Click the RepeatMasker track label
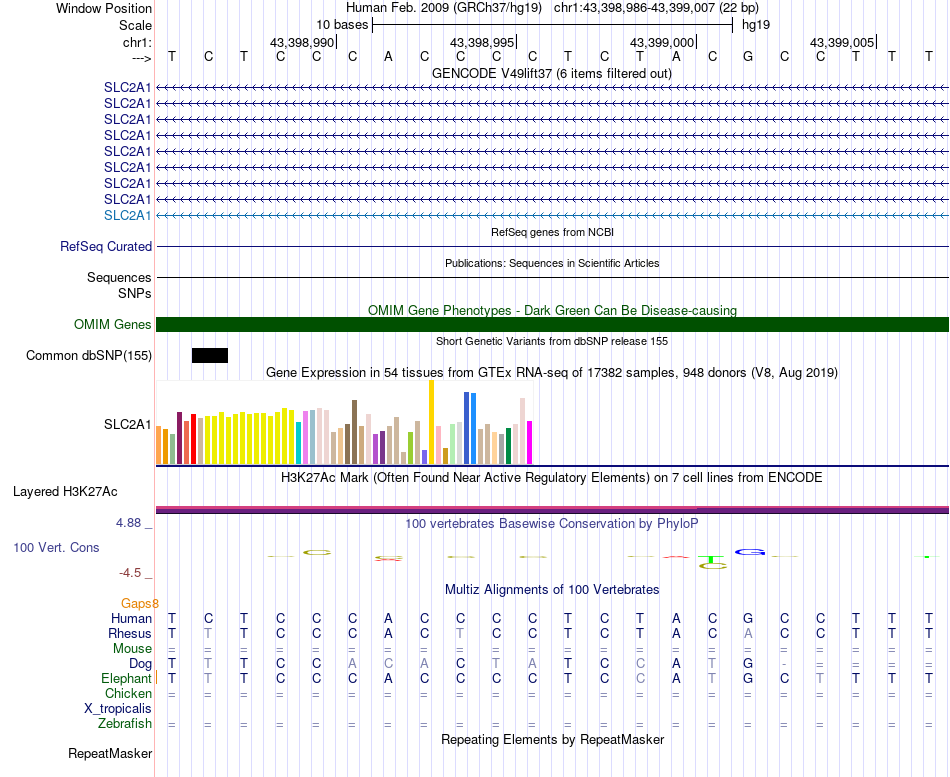Screen dimensions: 950x777 [x=110, y=753]
